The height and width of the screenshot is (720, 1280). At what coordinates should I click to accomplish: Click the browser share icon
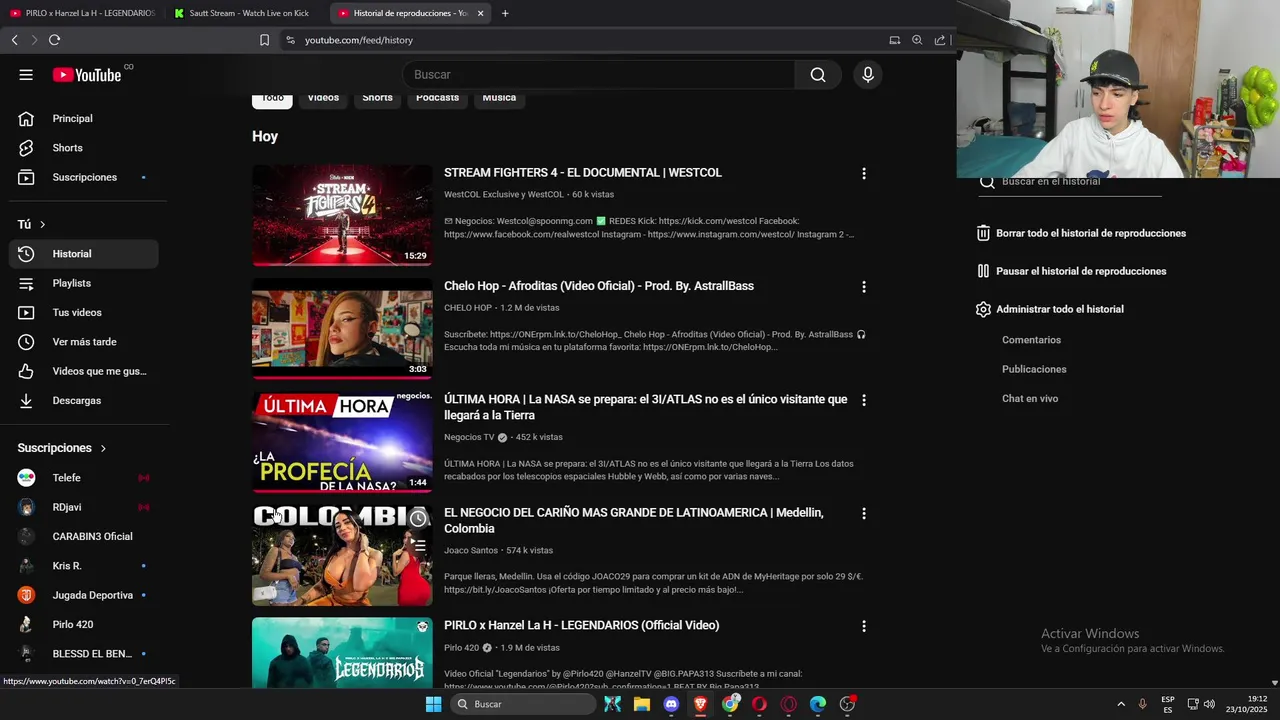click(940, 40)
